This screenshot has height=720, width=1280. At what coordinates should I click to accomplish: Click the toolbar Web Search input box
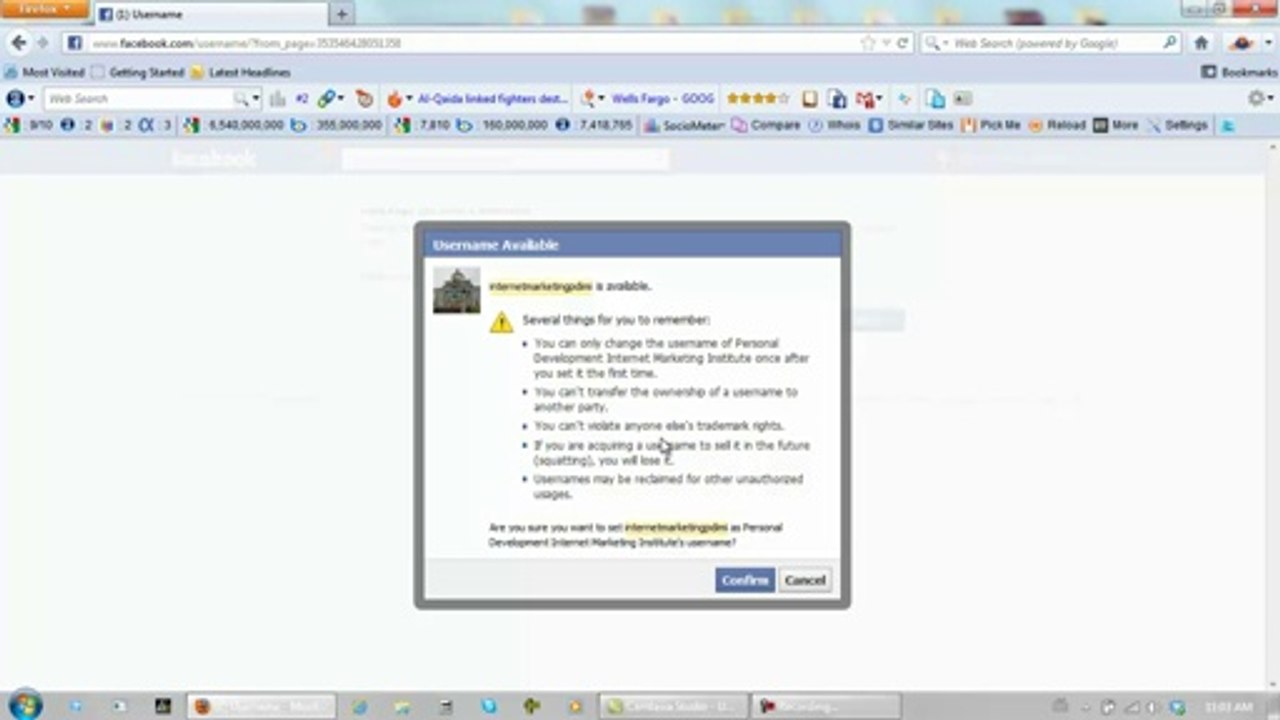pos(139,98)
